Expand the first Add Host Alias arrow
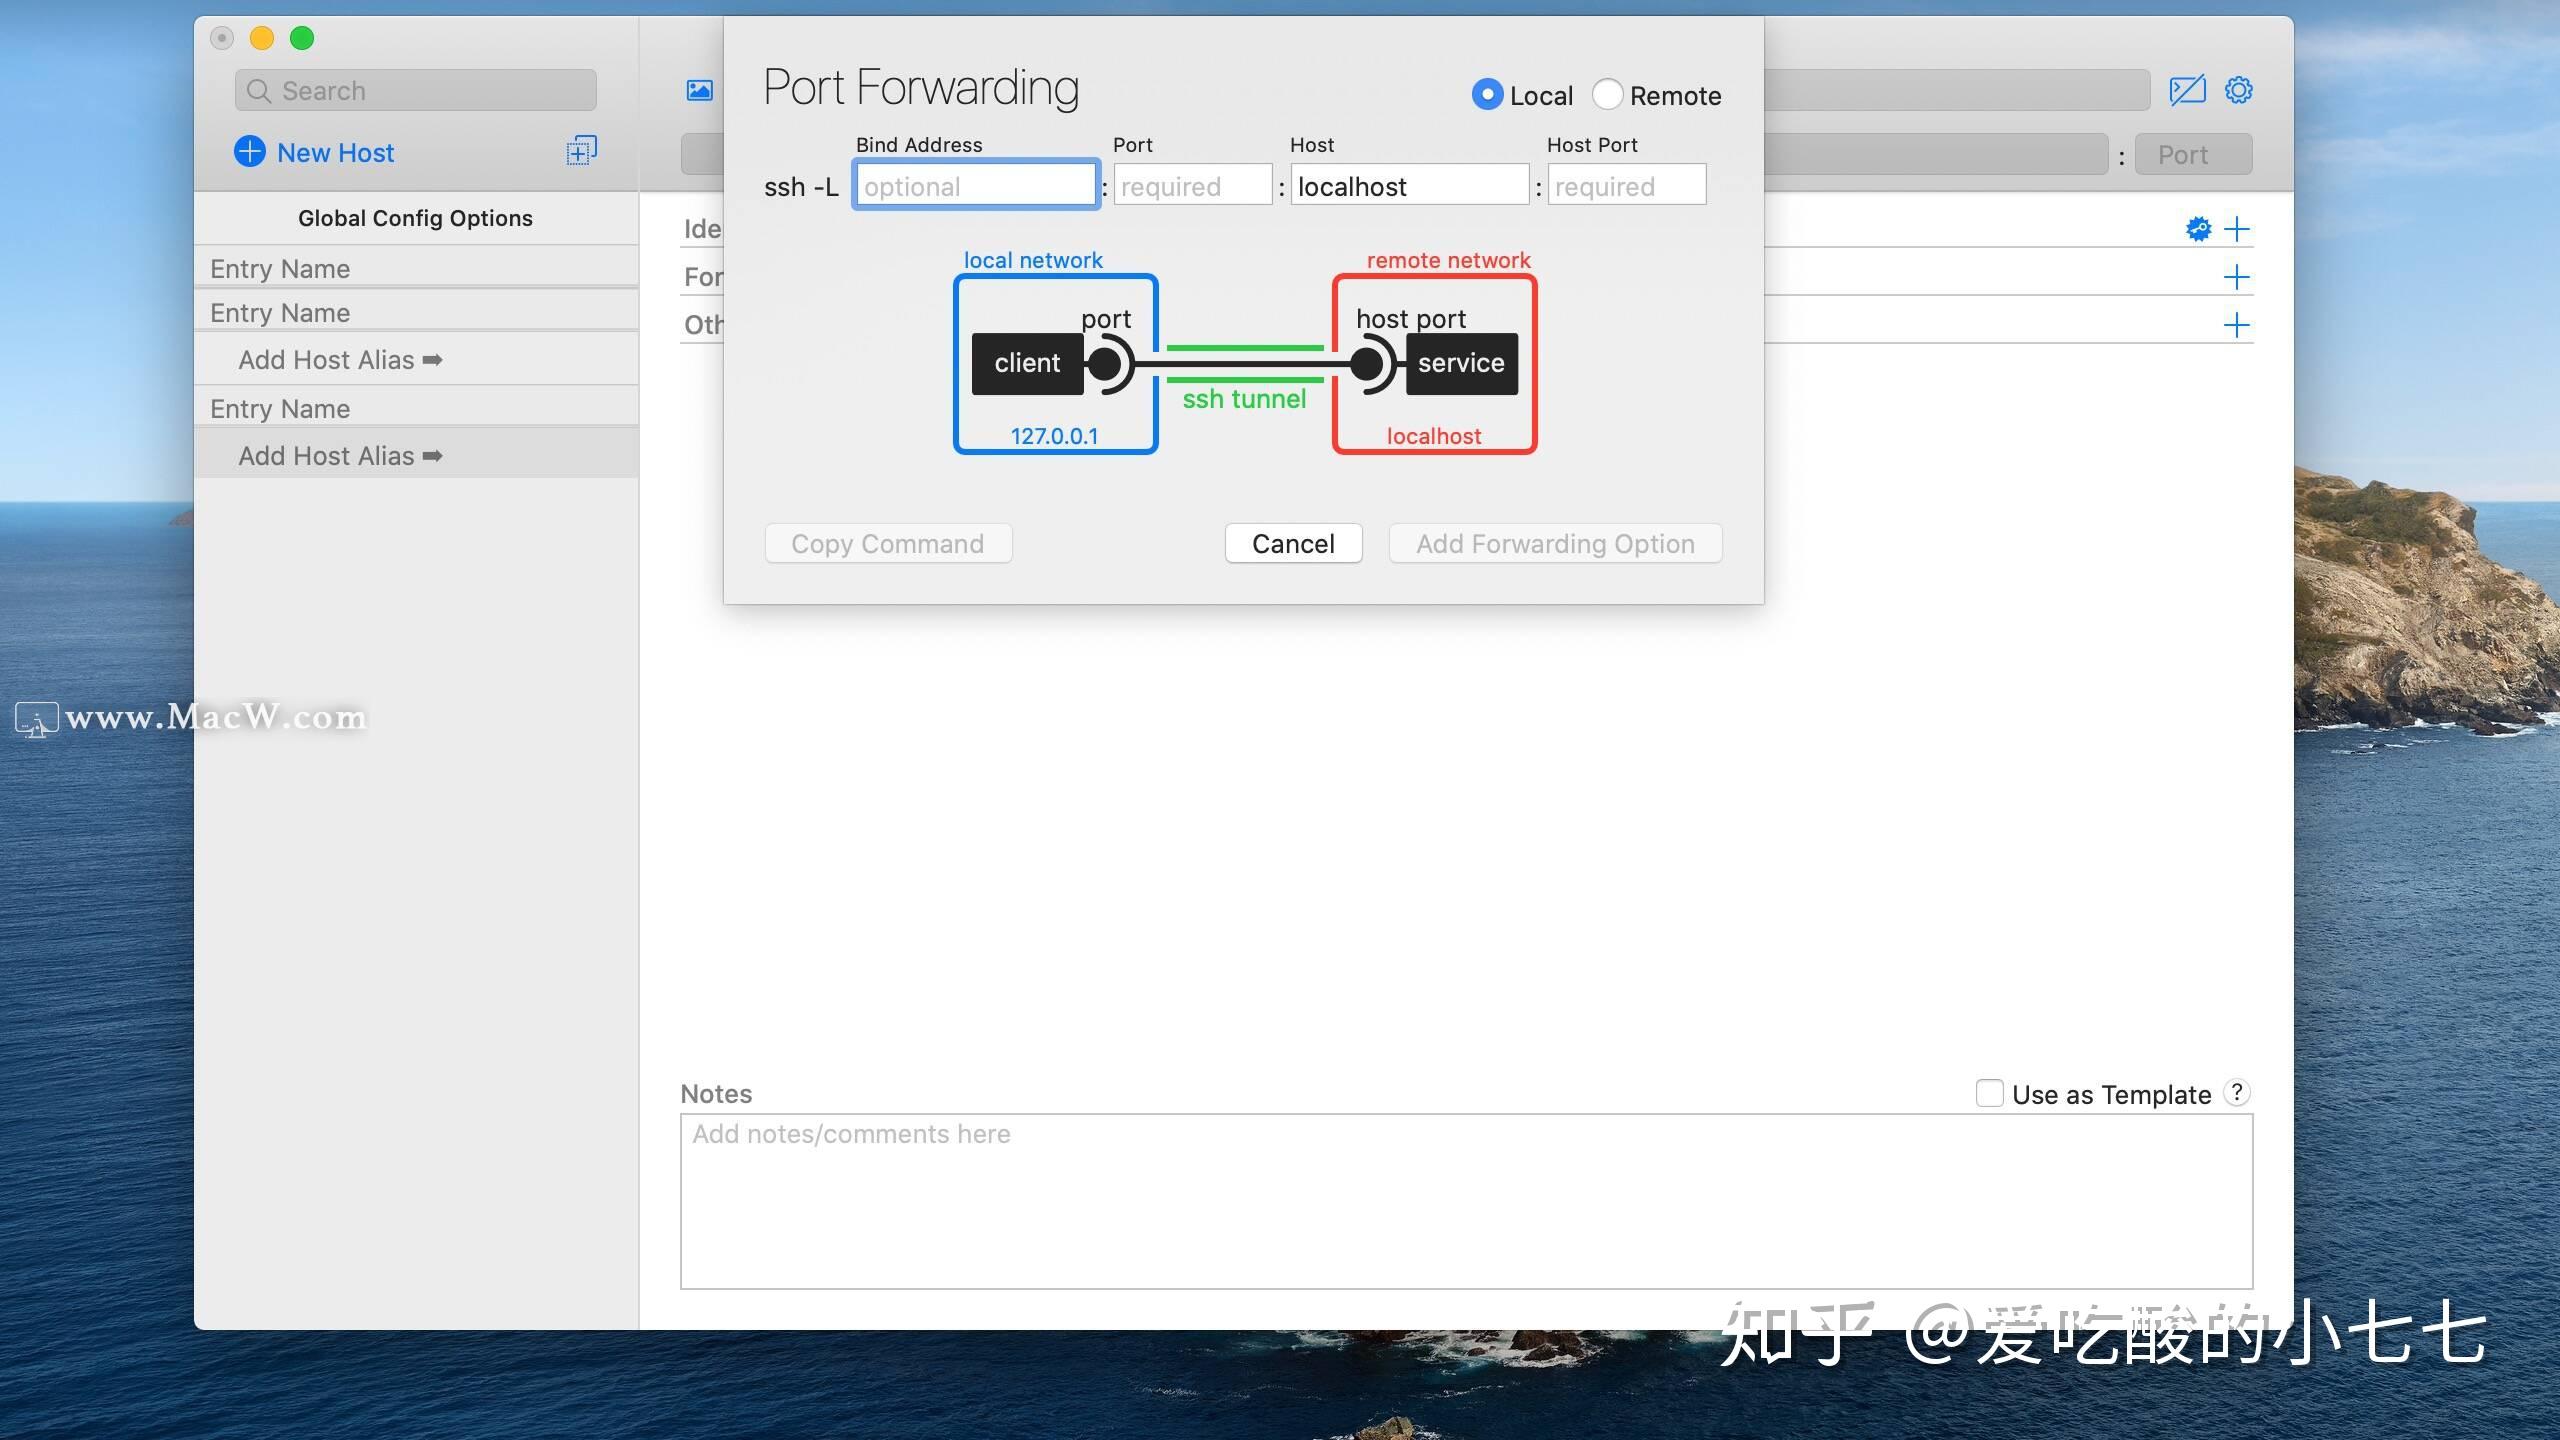The image size is (2560, 1440). (433, 359)
